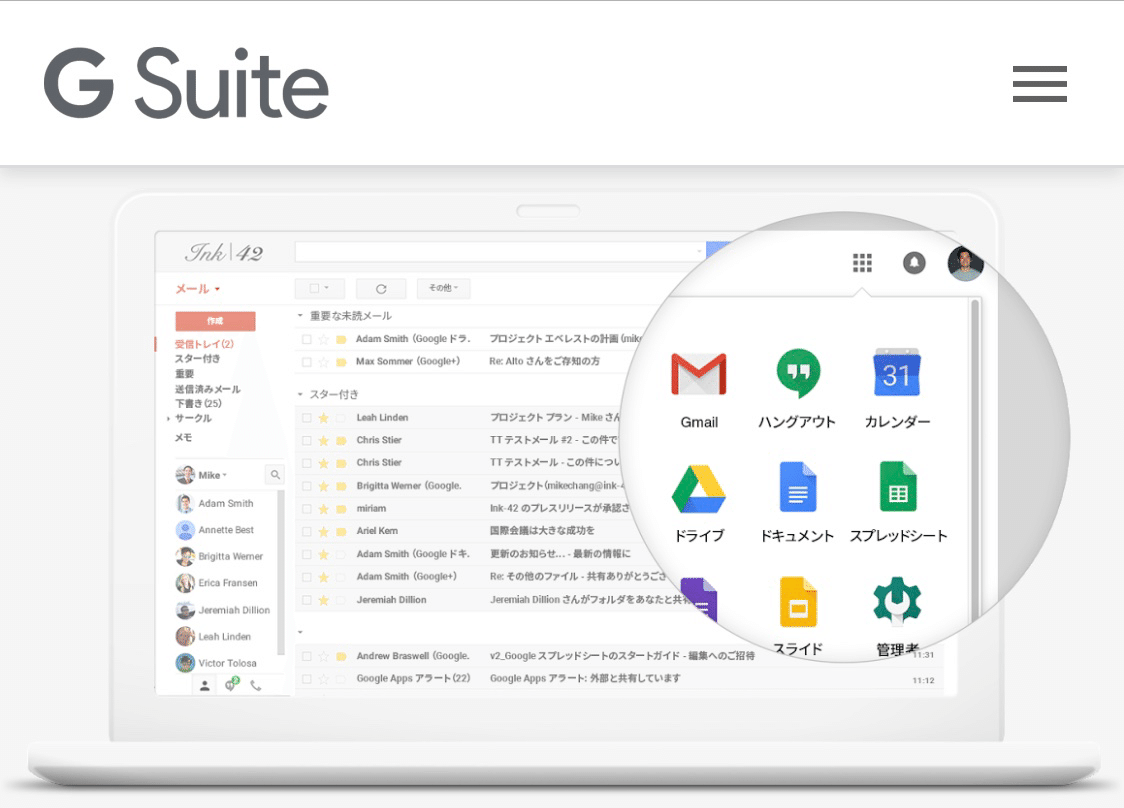Select 受信トレイ (2) folder
Image resolution: width=1124 pixels, height=808 pixels.
(204, 344)
